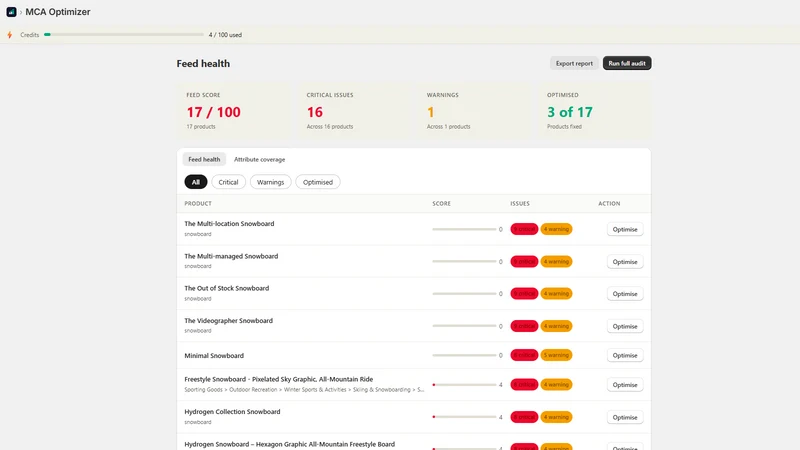
Task: Click the 4 / 100 used credits text
Action: (x=225, y=35)
